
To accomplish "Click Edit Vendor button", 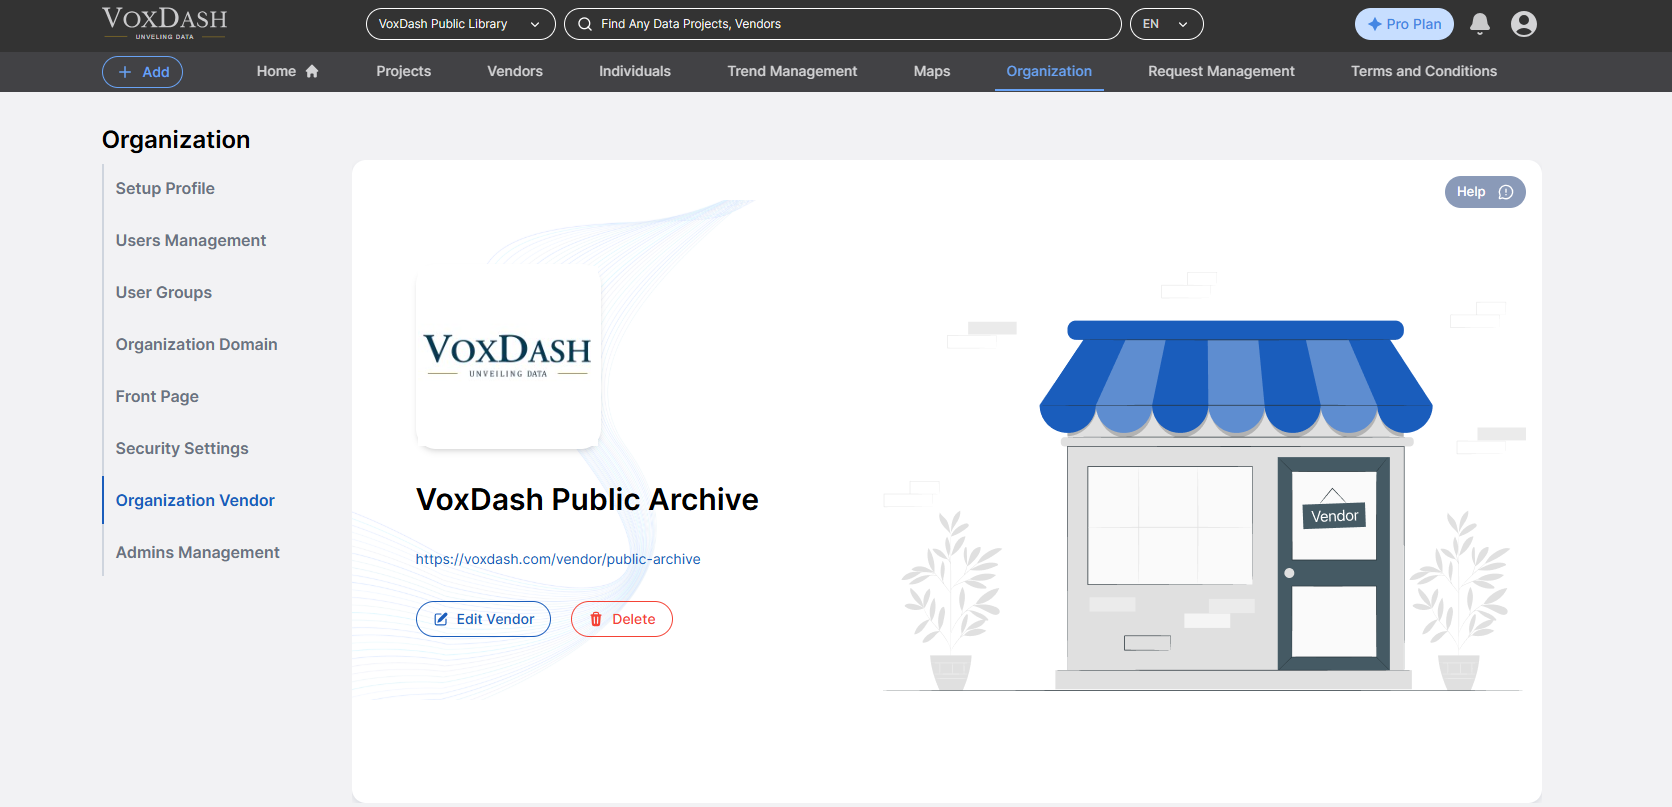I will [483, 619].
